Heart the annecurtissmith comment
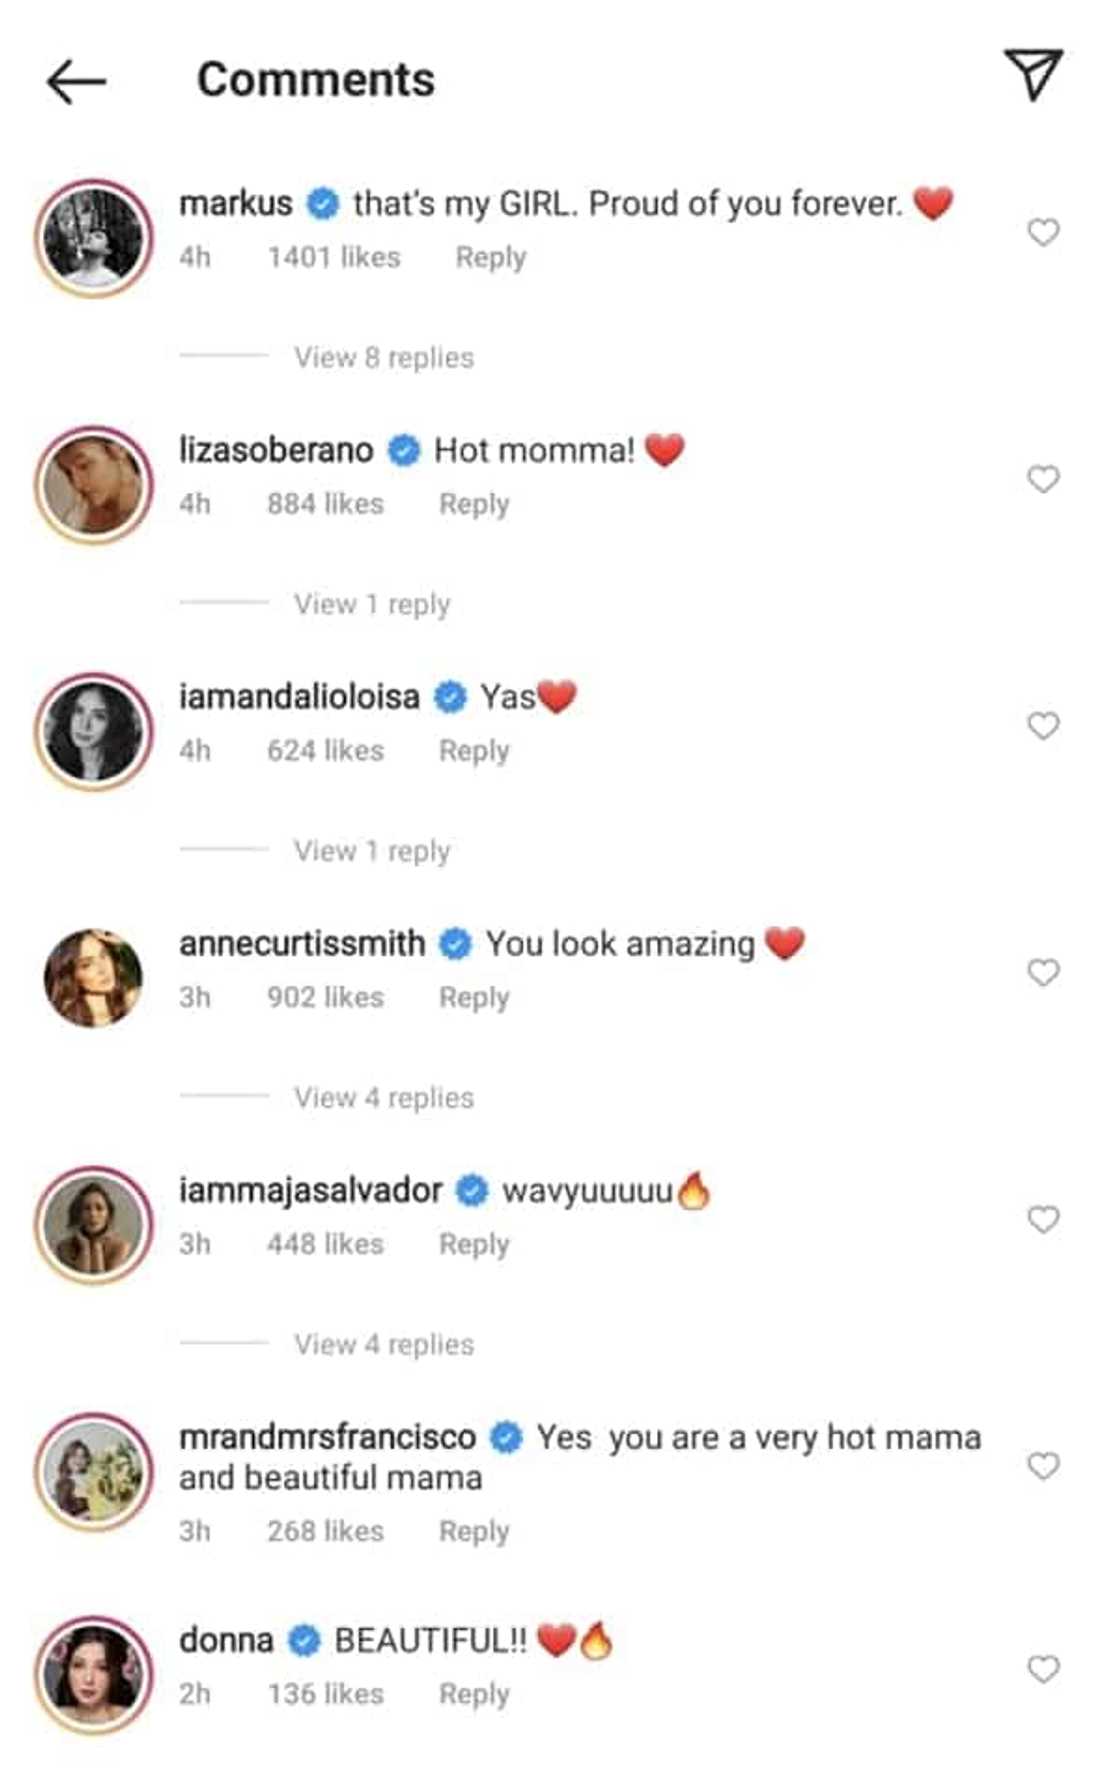Viewport: 1120px width, 1777px height. [x=1043, y=972]
